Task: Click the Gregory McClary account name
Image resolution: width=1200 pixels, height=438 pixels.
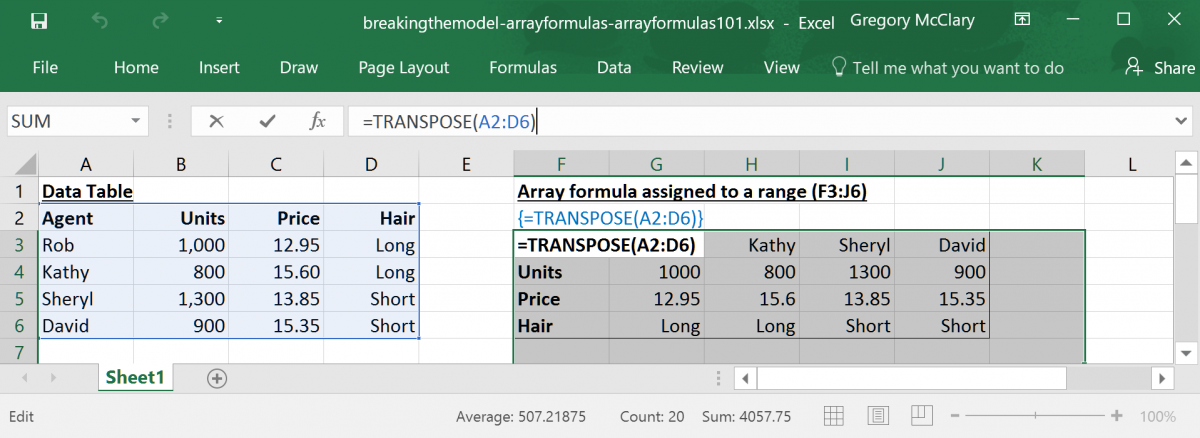Action: coord(911,20)
